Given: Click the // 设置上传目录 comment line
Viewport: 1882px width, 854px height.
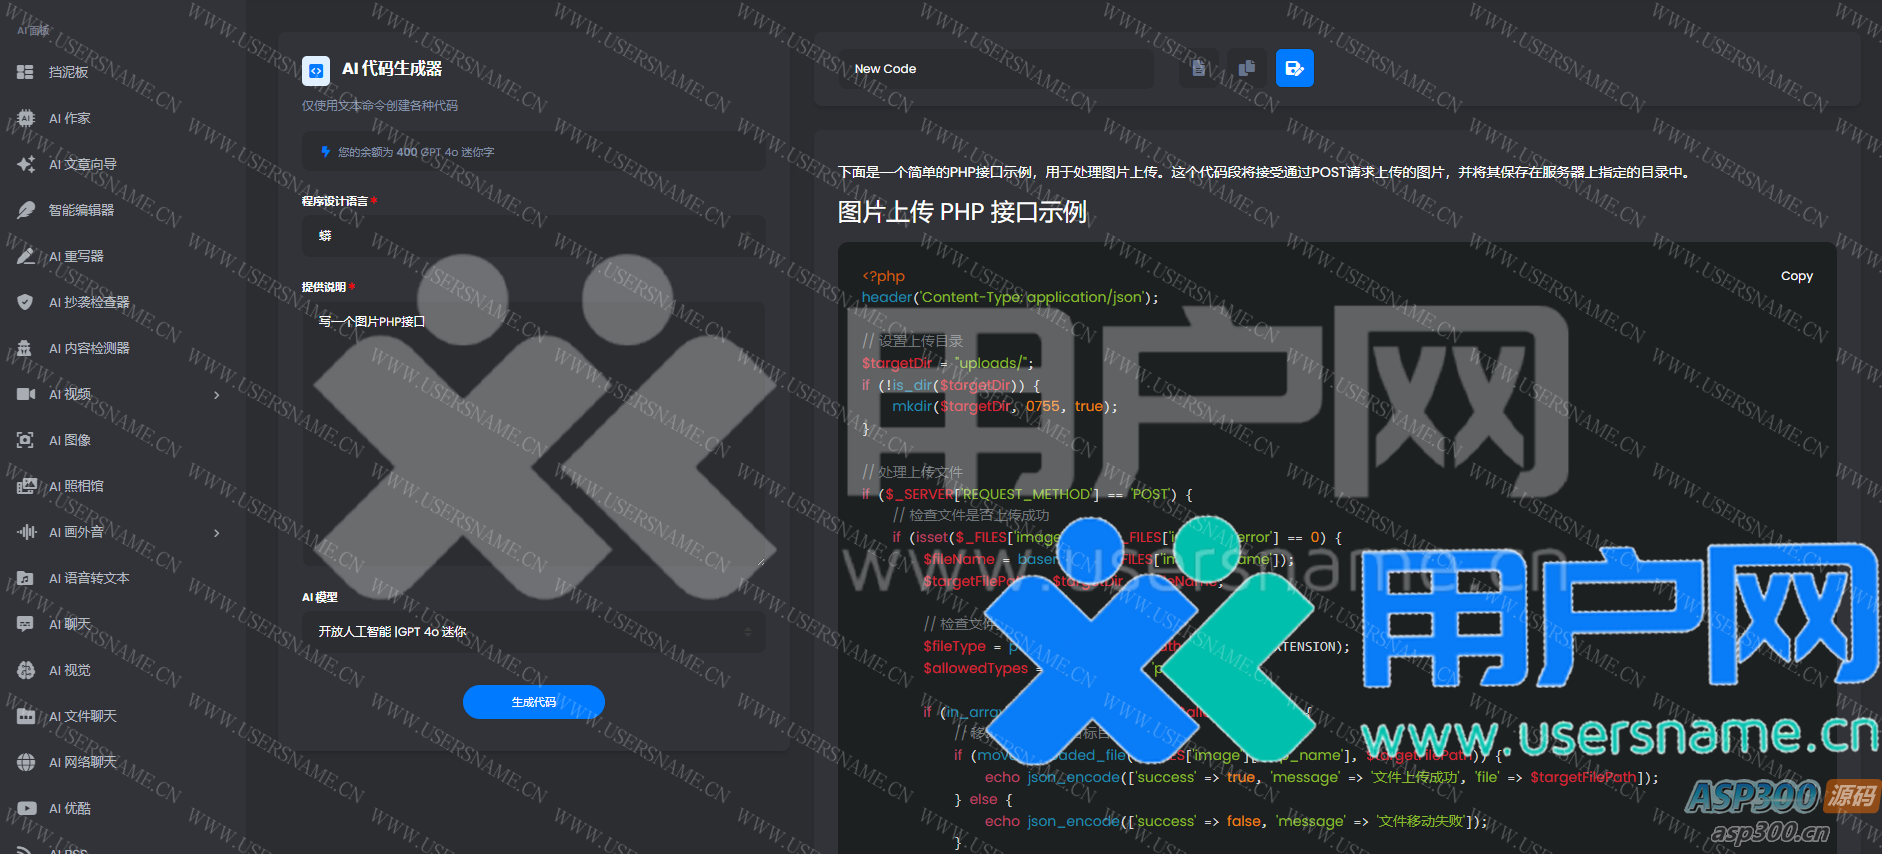Looking at the screenshot, I should click(x=913, y=341).
